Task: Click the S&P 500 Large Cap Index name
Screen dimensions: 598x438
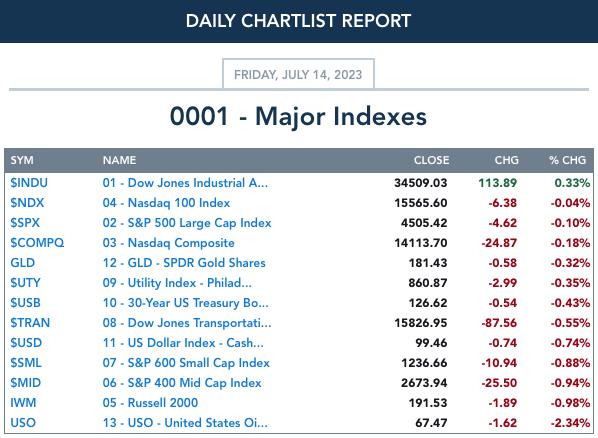Action: (187, 223)
